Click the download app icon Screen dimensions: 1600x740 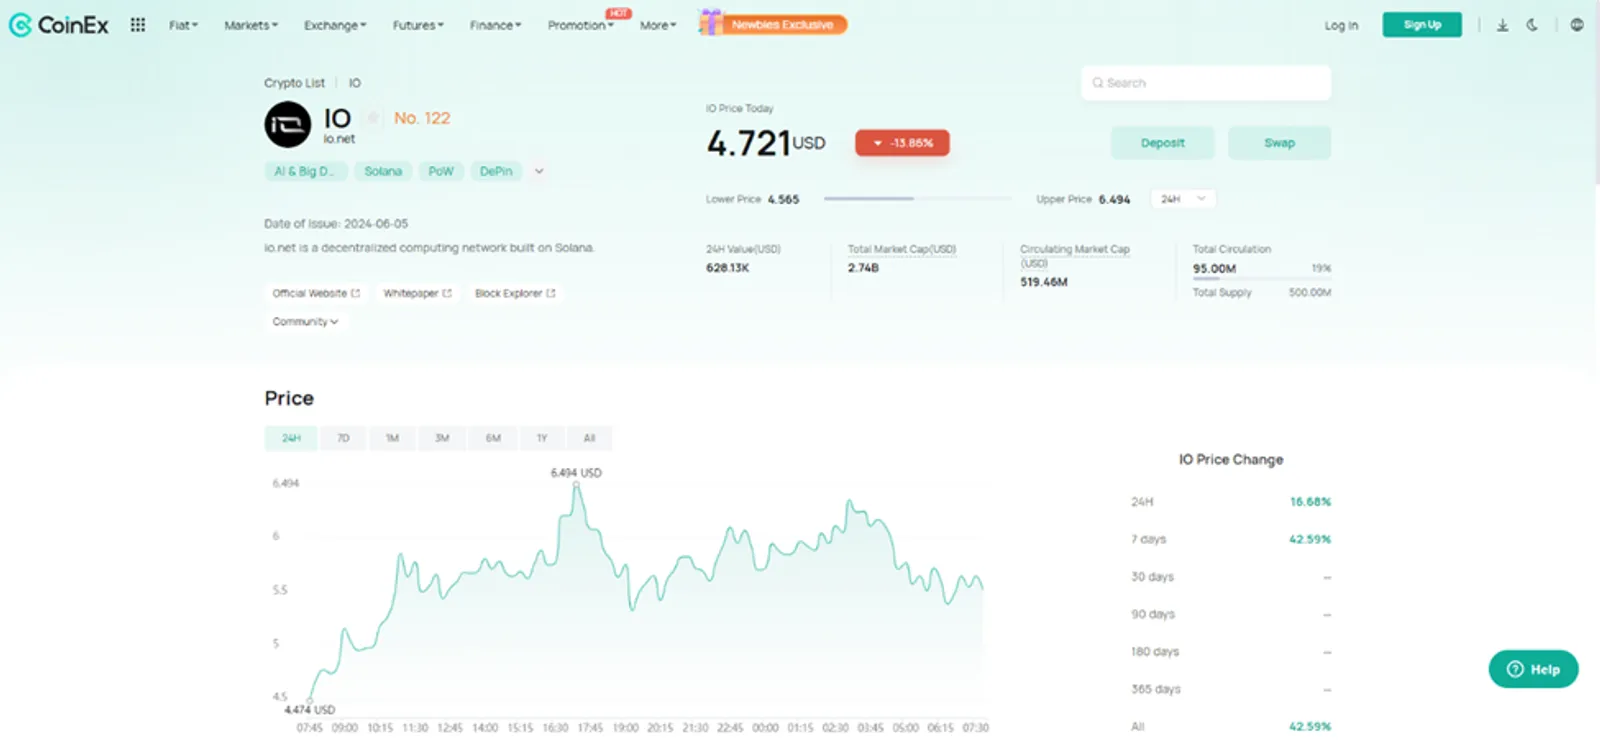pos(1502,25)
